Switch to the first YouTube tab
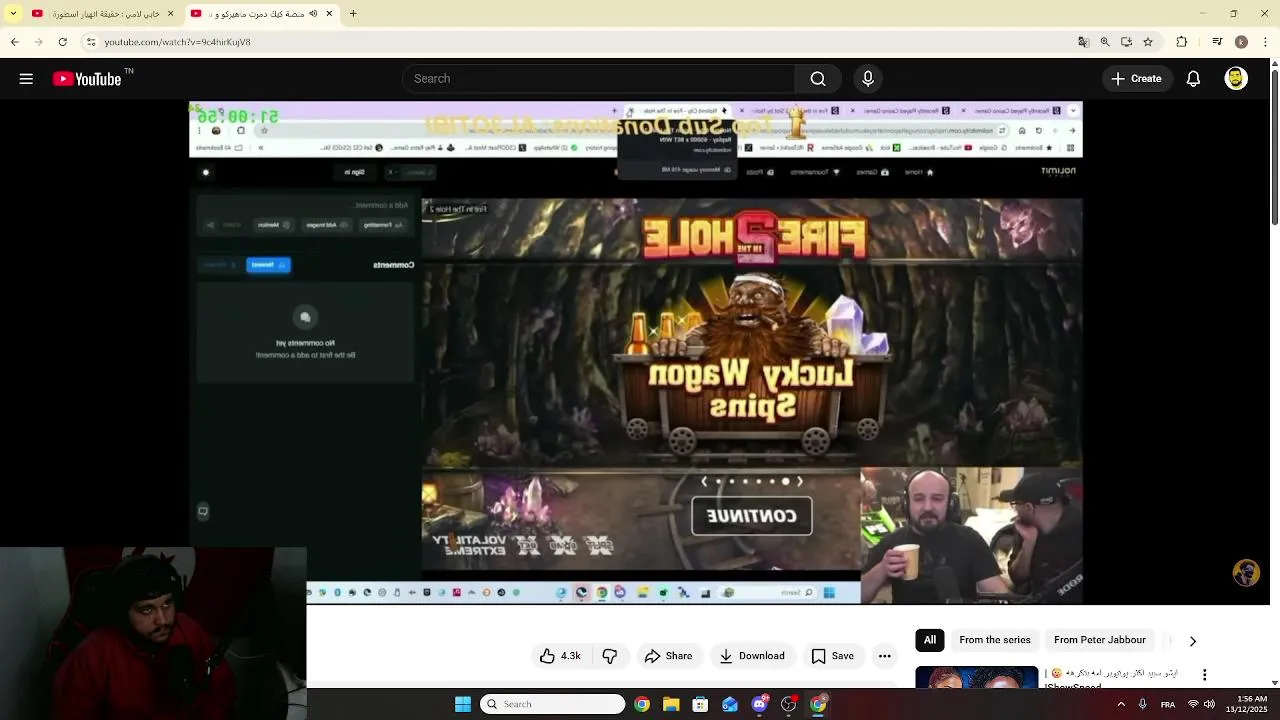The width and height of the screenshot is (1280, 720). pos(104,13)
